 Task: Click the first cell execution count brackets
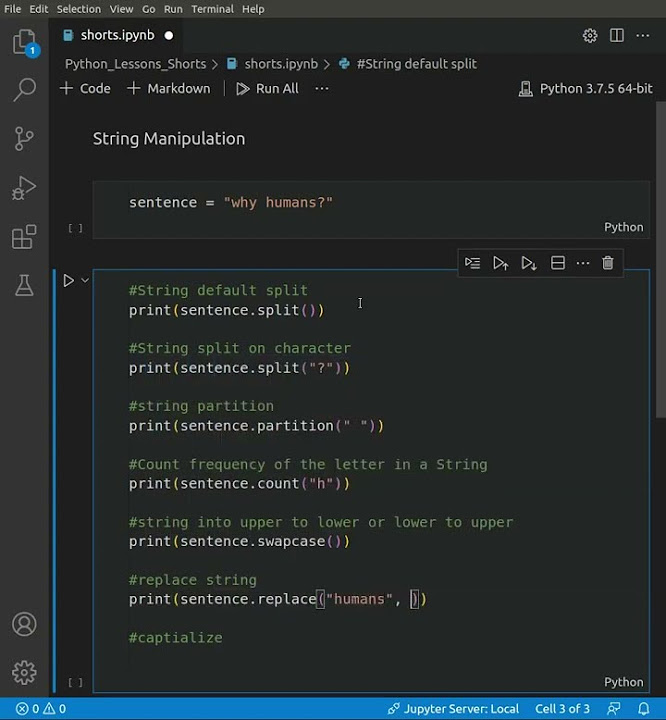click(76, 228)
